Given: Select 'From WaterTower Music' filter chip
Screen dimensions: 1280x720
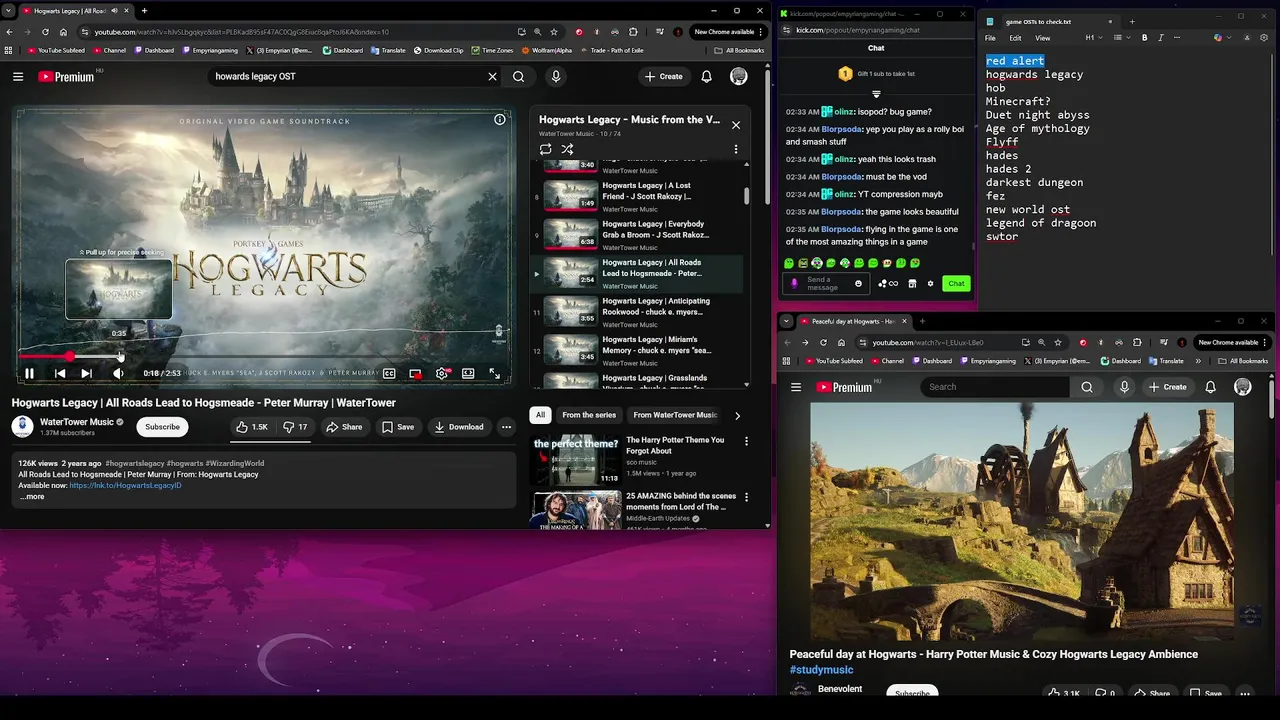Looking at the screenshot, I should click(675, 415).
